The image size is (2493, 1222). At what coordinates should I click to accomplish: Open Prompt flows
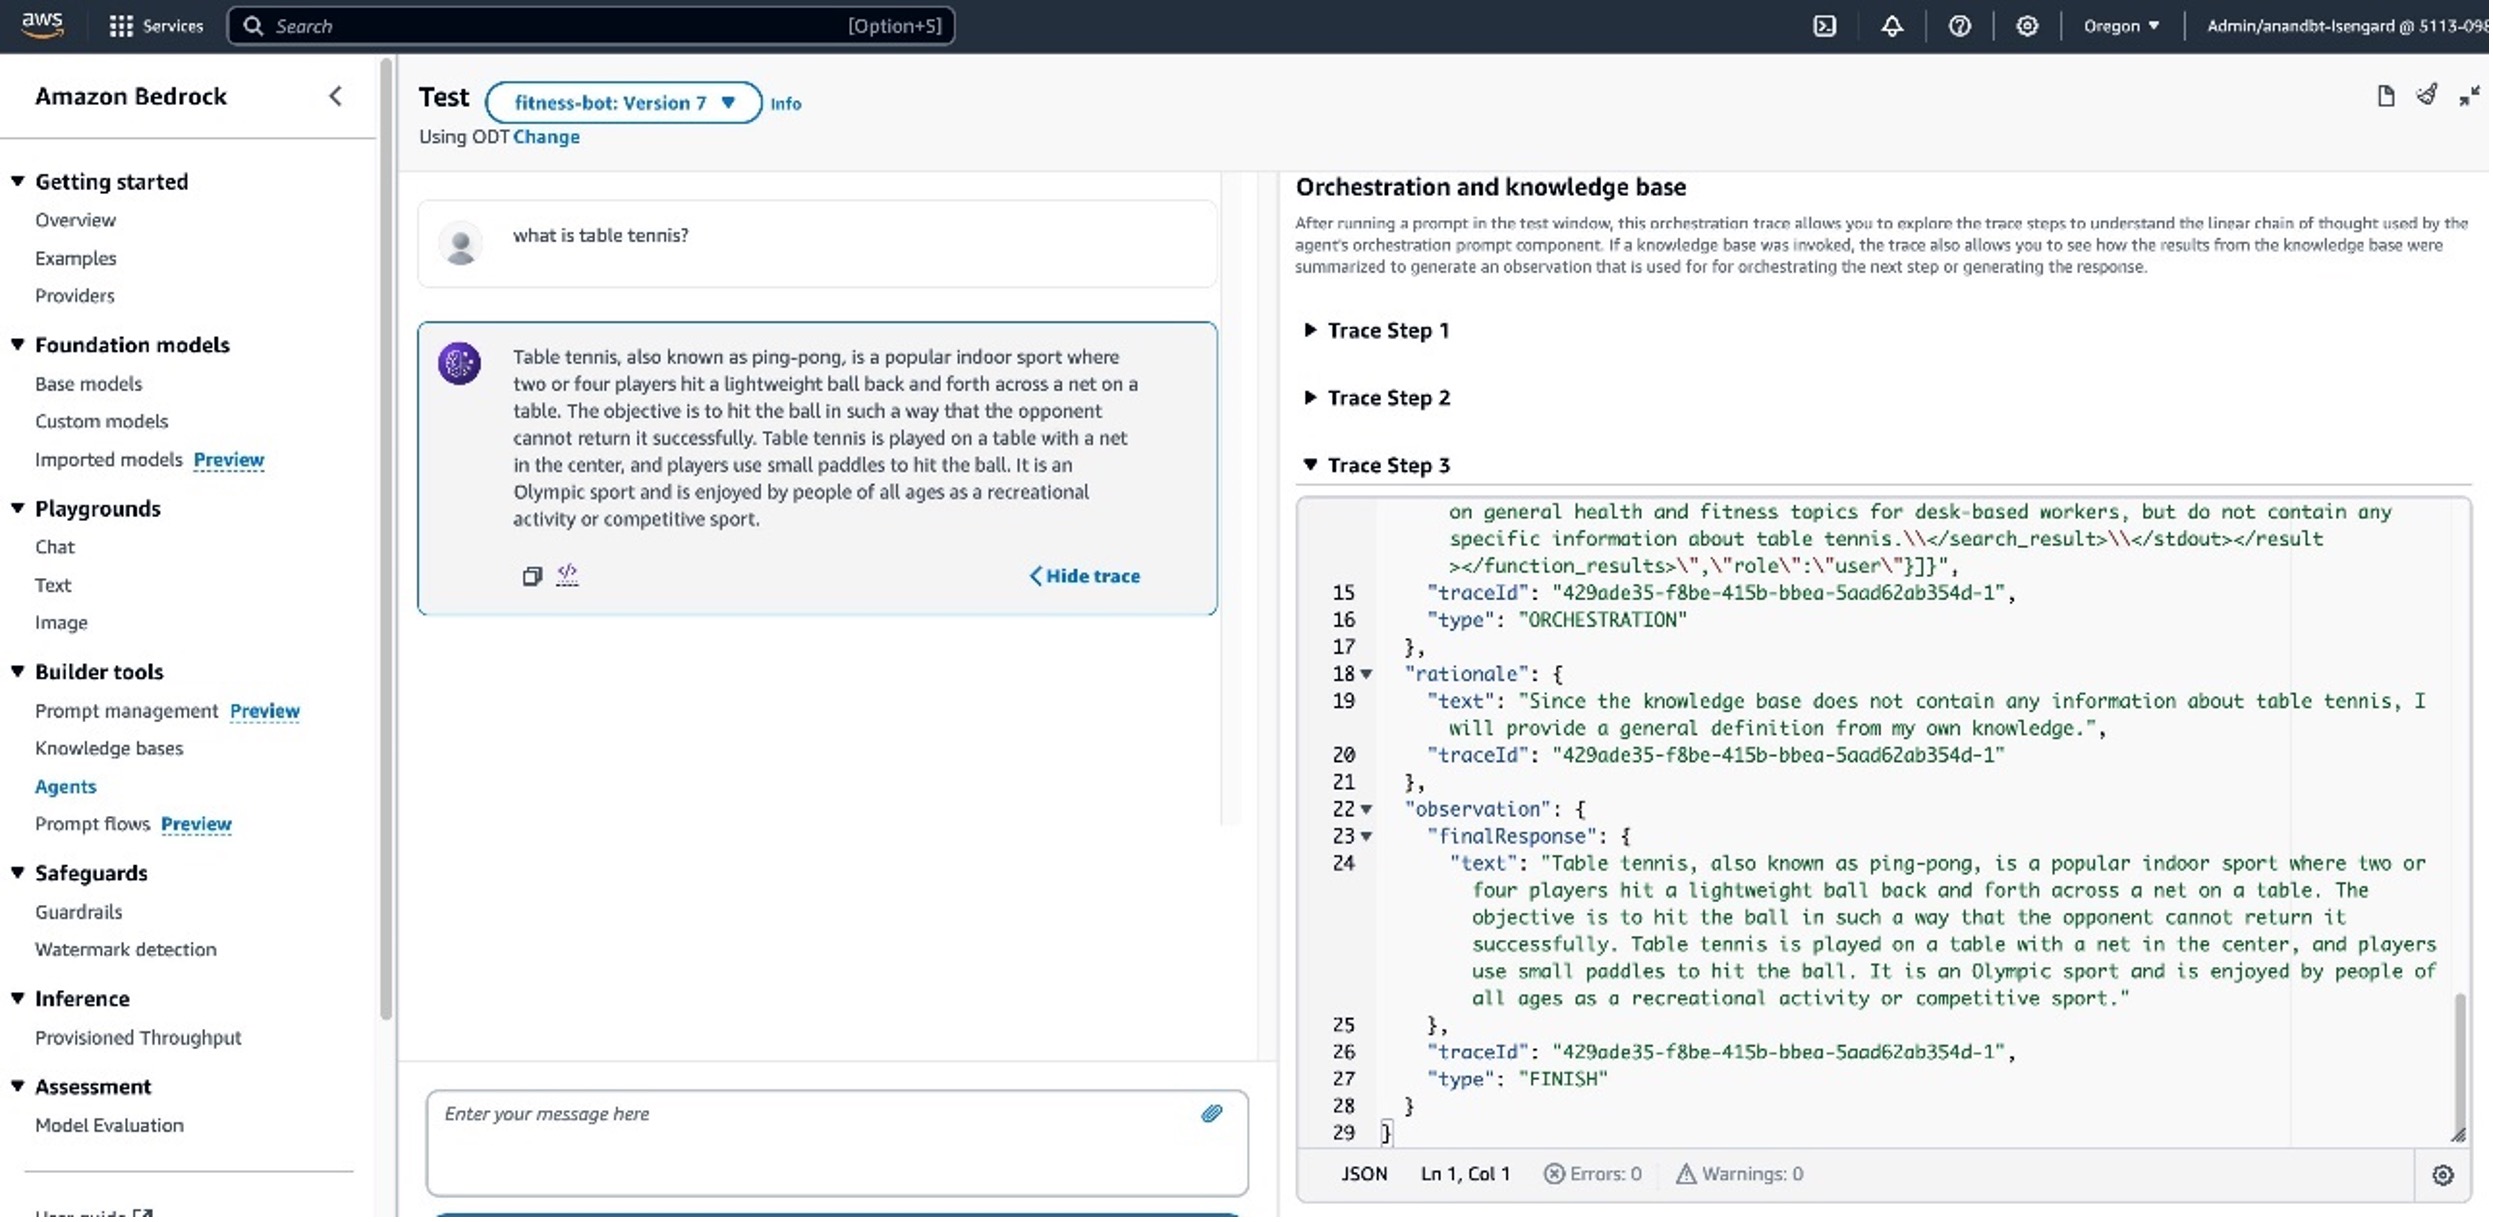tap(92, 825)
